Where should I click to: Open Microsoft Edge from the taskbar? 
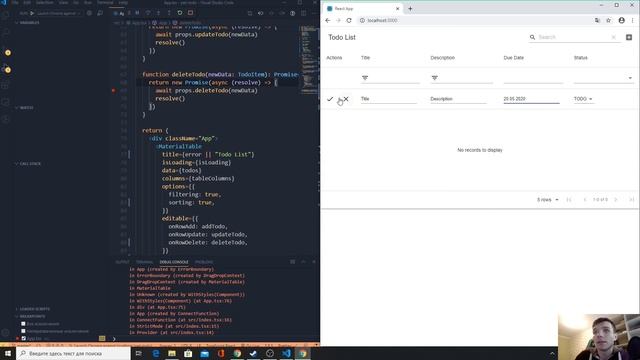point(156,353)
